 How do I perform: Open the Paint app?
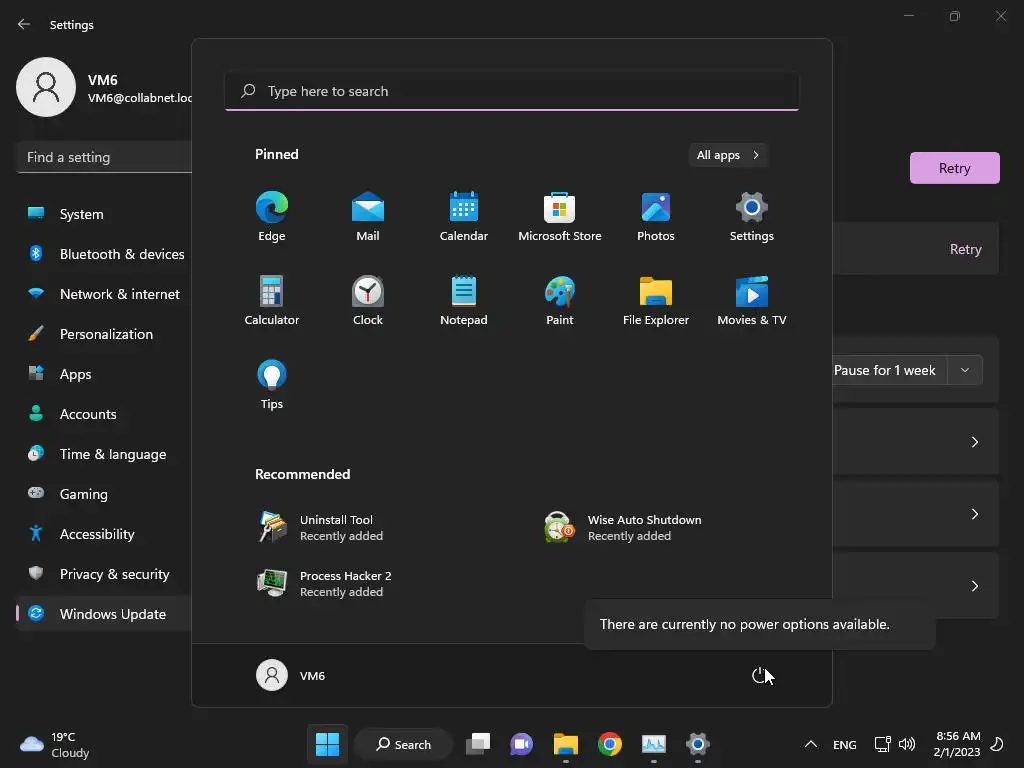(x=560, y=300)
